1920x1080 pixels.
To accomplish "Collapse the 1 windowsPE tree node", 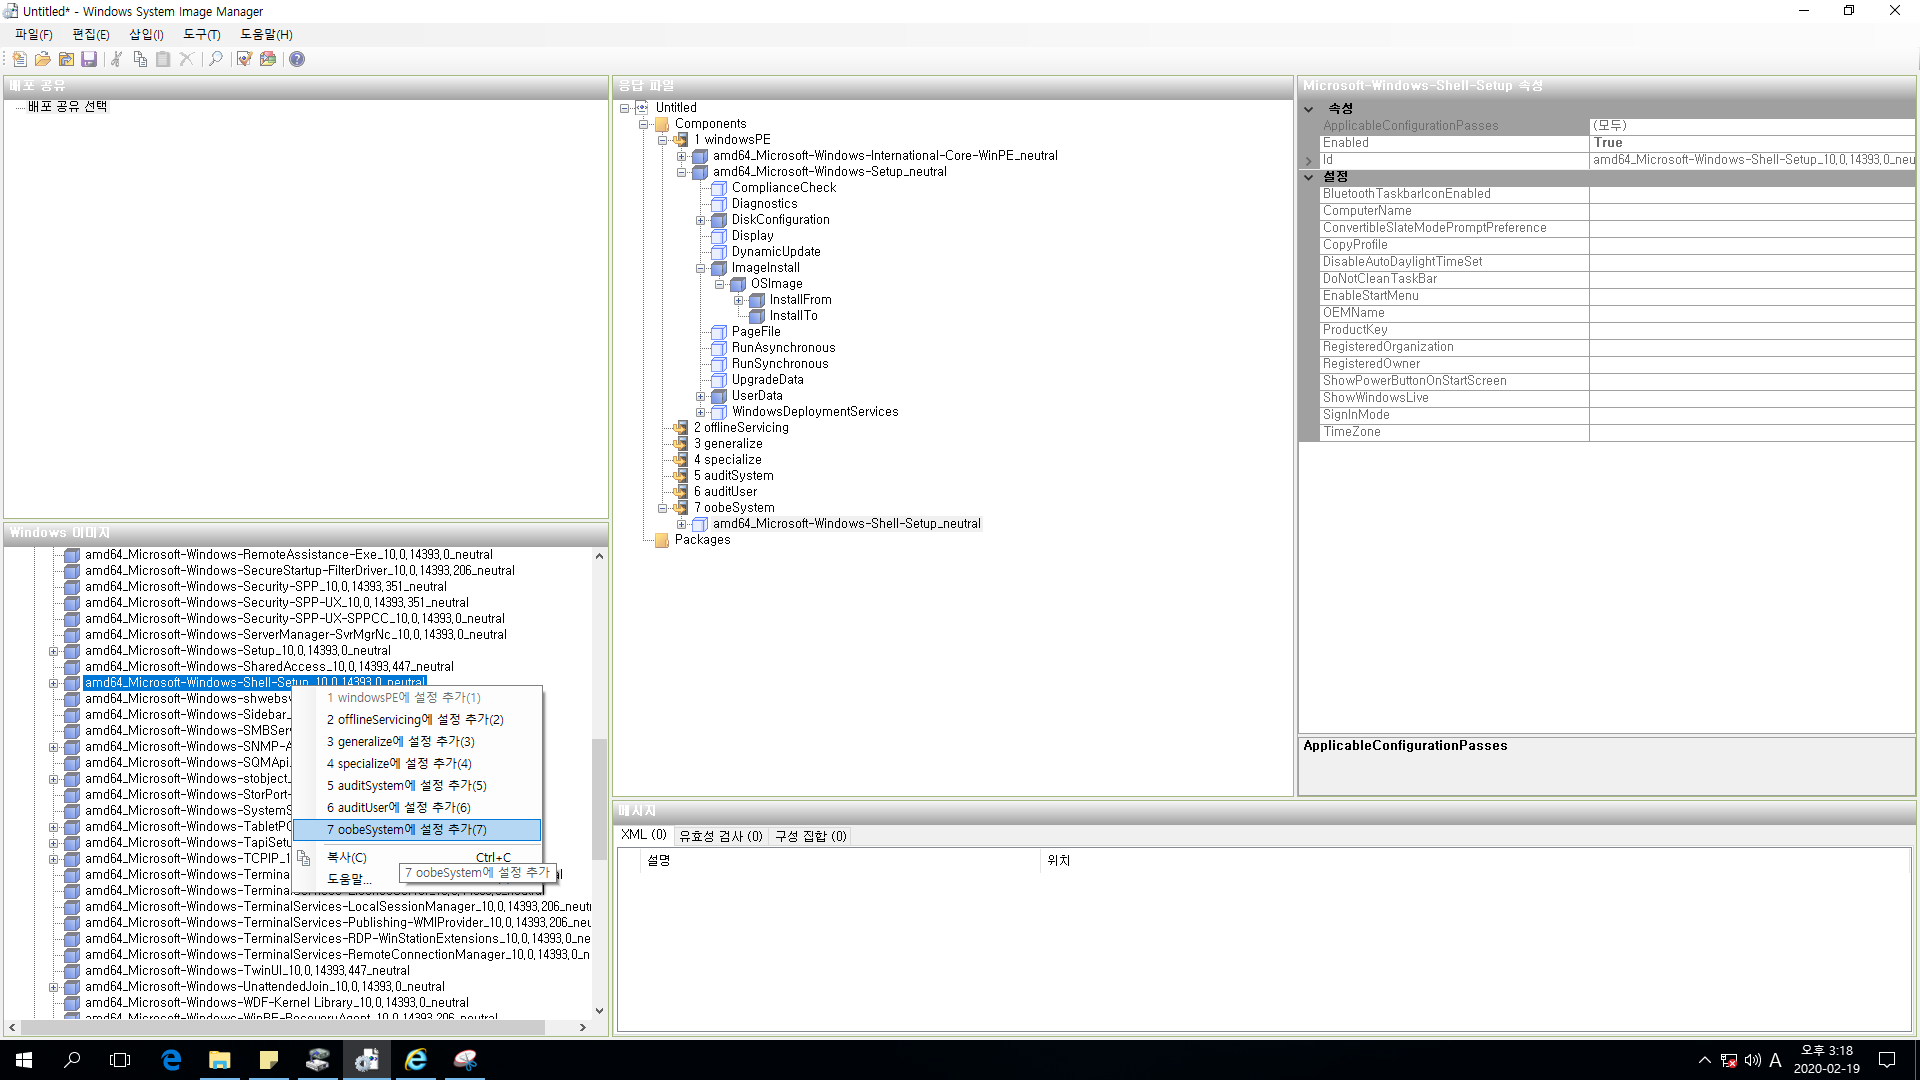I will [x=662, y=140].
